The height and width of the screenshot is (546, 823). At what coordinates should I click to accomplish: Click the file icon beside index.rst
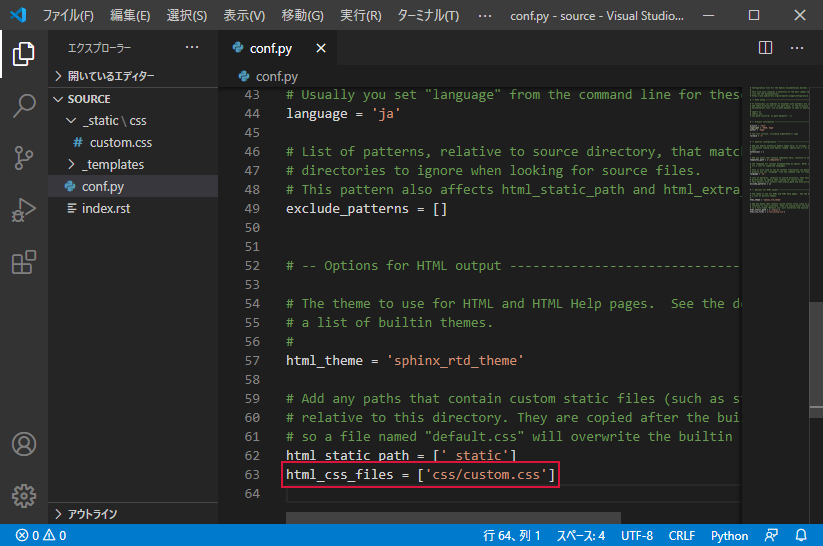[72, 208]
